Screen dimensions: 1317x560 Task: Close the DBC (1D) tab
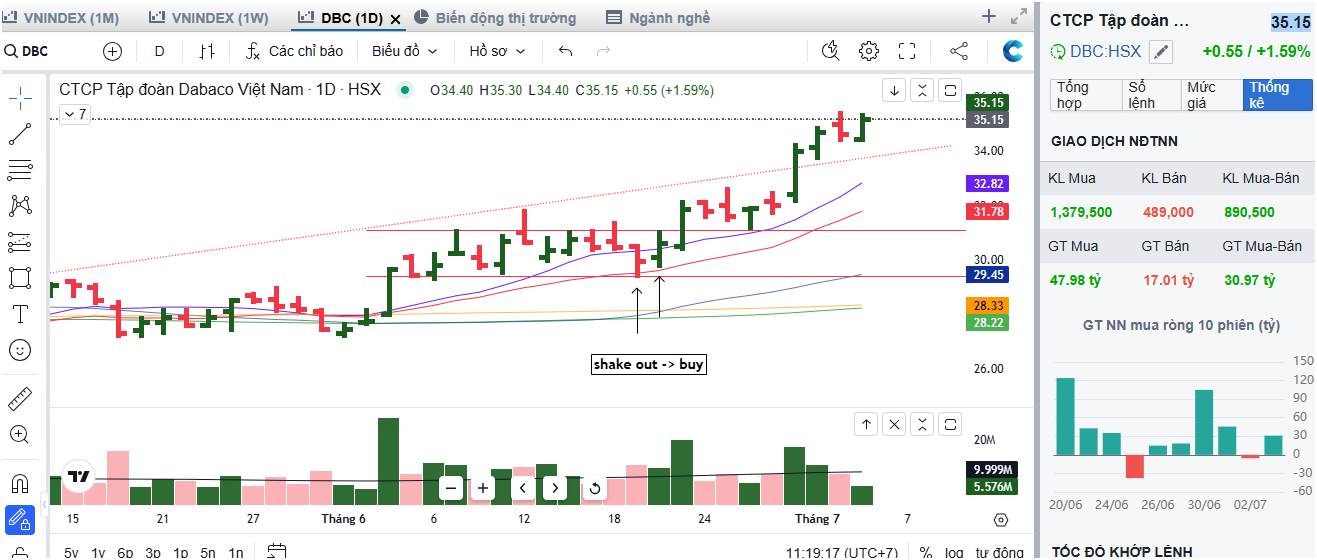(396, 19)
